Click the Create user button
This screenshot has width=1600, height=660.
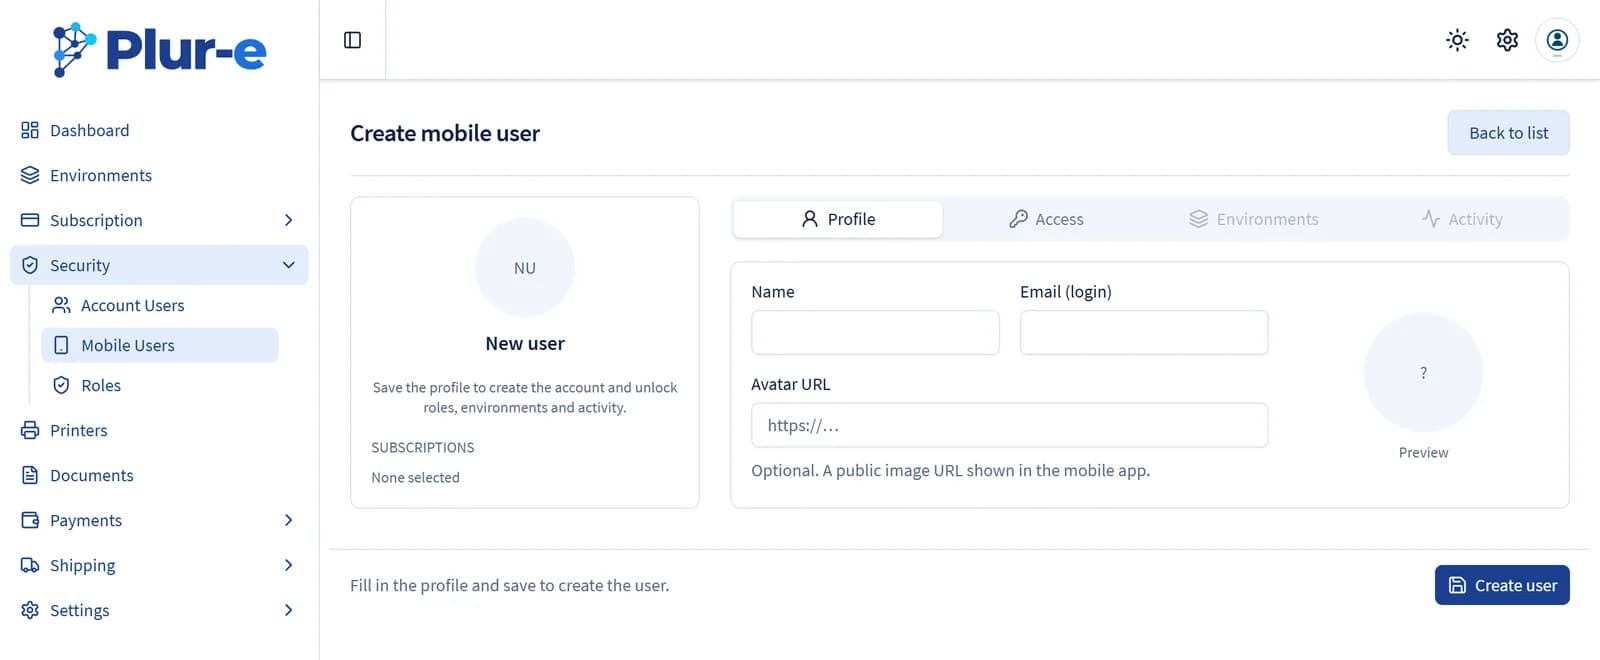1502,585
